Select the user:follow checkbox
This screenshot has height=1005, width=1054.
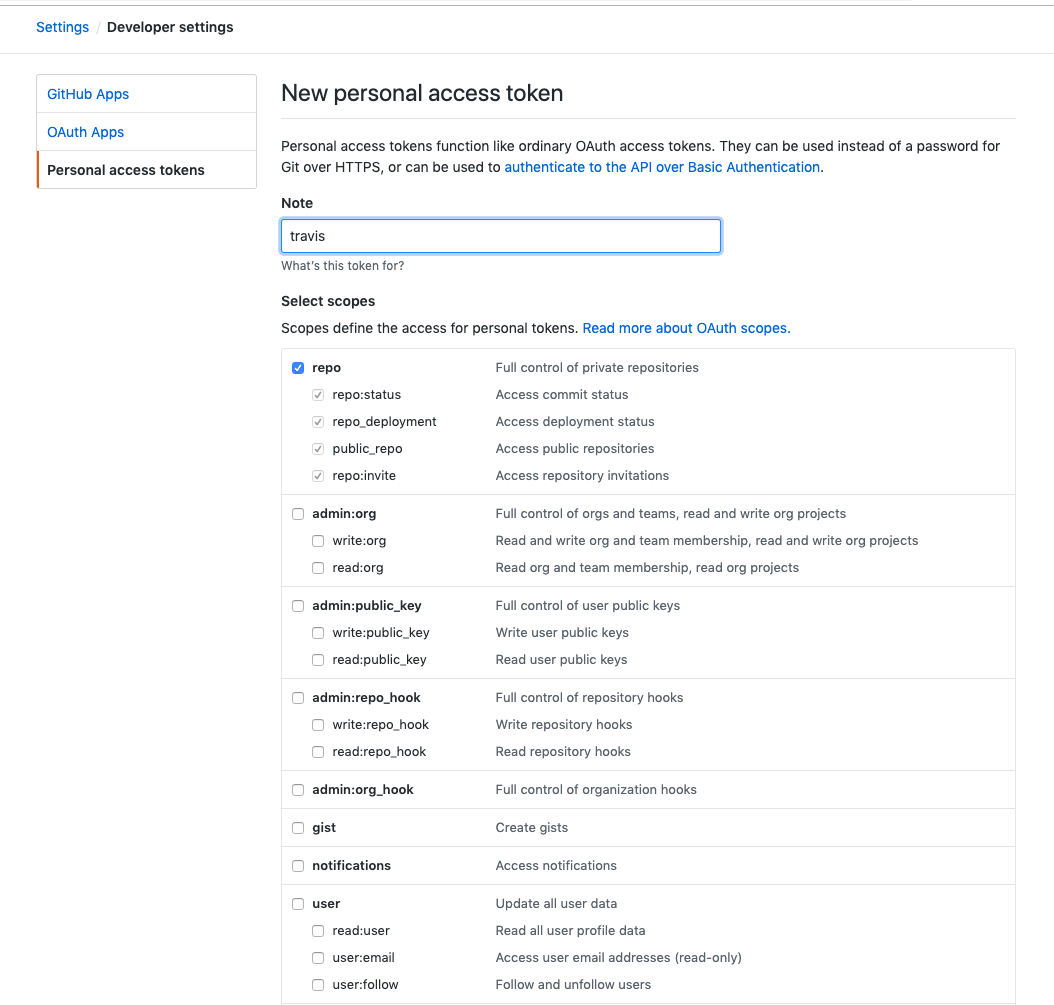click(x=318, y=985)
